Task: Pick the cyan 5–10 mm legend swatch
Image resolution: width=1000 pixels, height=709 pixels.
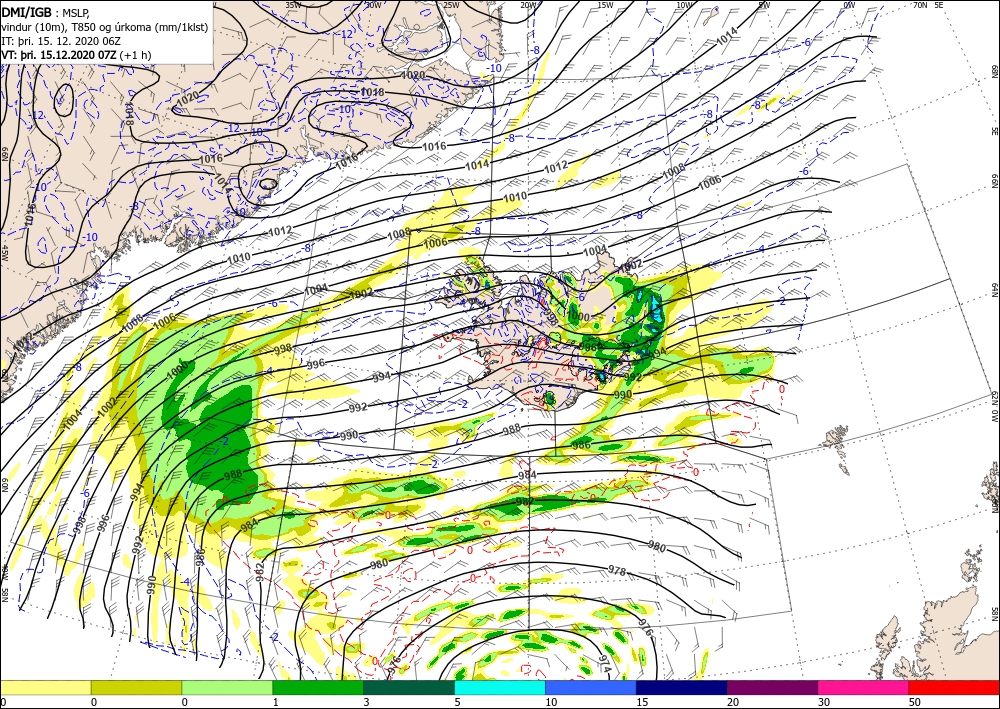Action: pyautogui.click(x=499, y=687)
